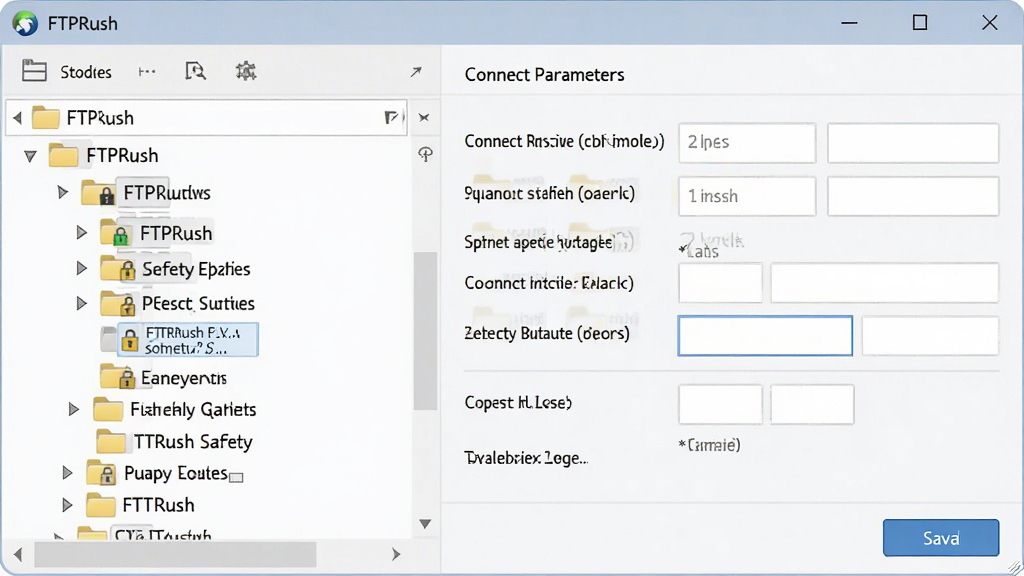1024x576 pixels.
Task: Expand the green-locked FTPRush node
Action: click(x=82, y=232)
